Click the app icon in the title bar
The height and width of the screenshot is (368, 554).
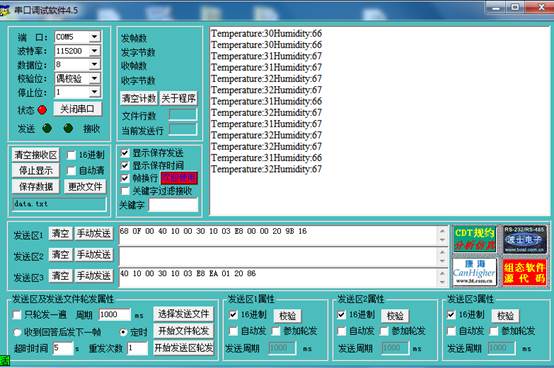(x=4, y=11)
